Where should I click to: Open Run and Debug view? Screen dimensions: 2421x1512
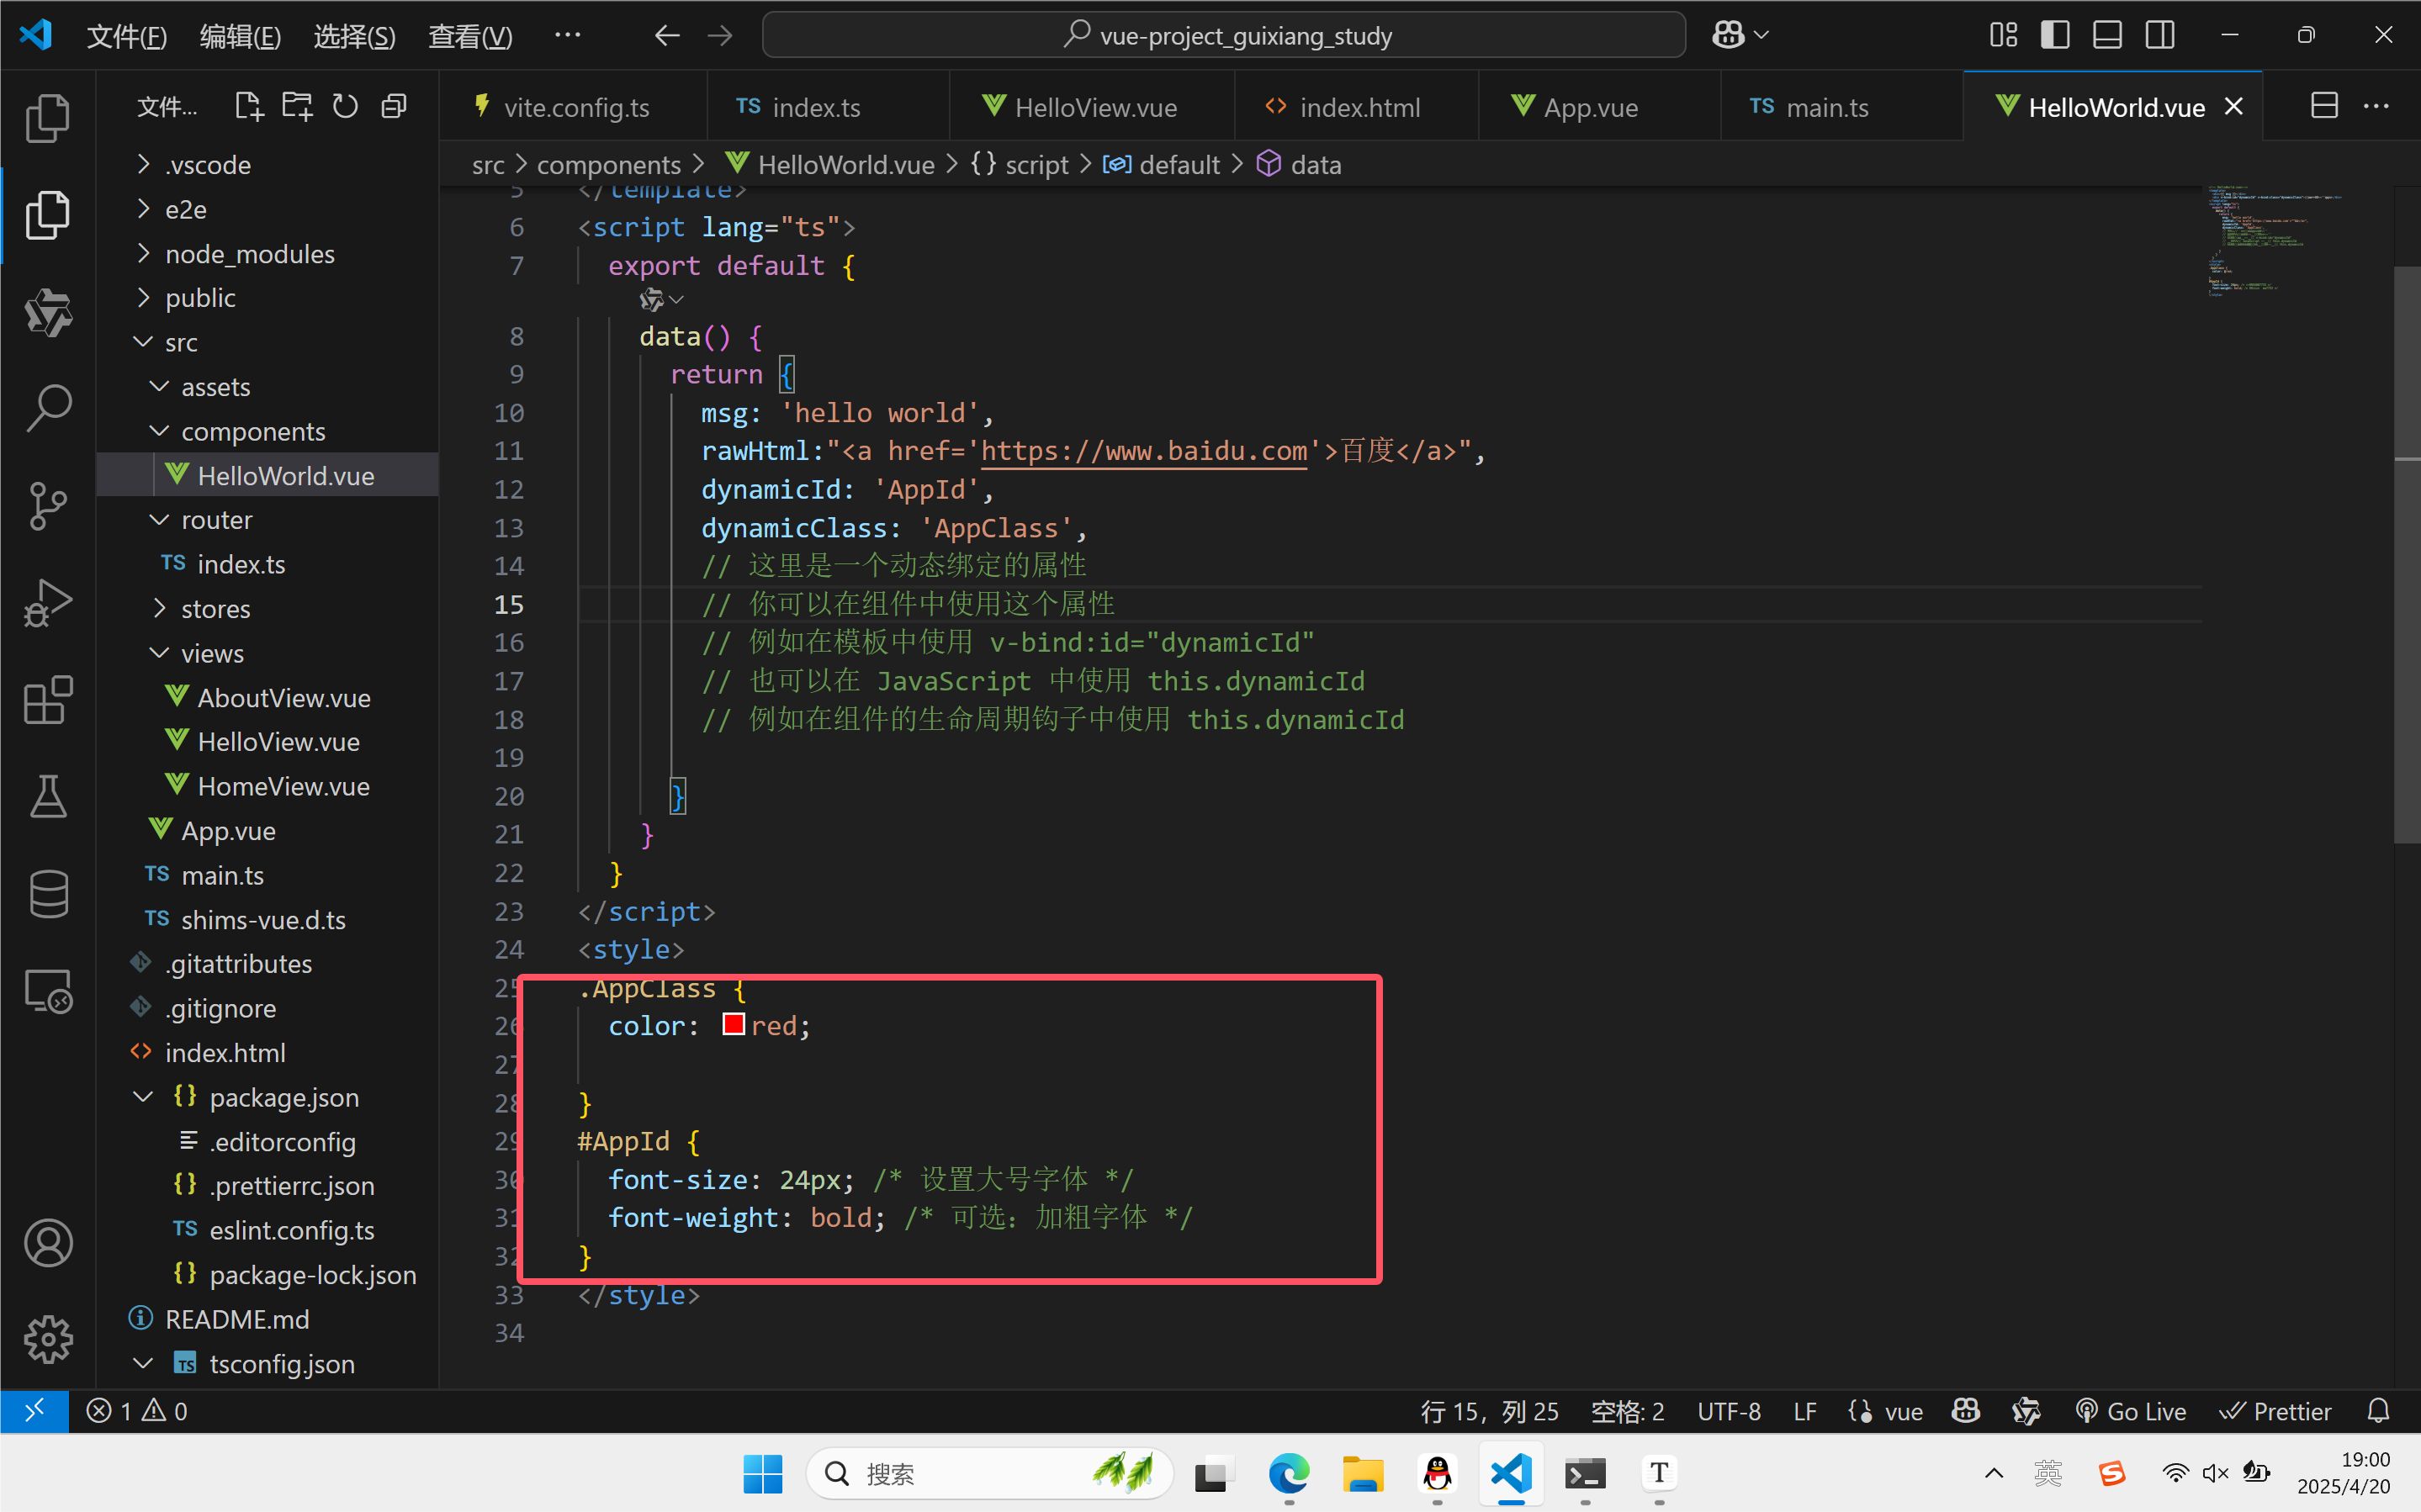coord(48,603)
